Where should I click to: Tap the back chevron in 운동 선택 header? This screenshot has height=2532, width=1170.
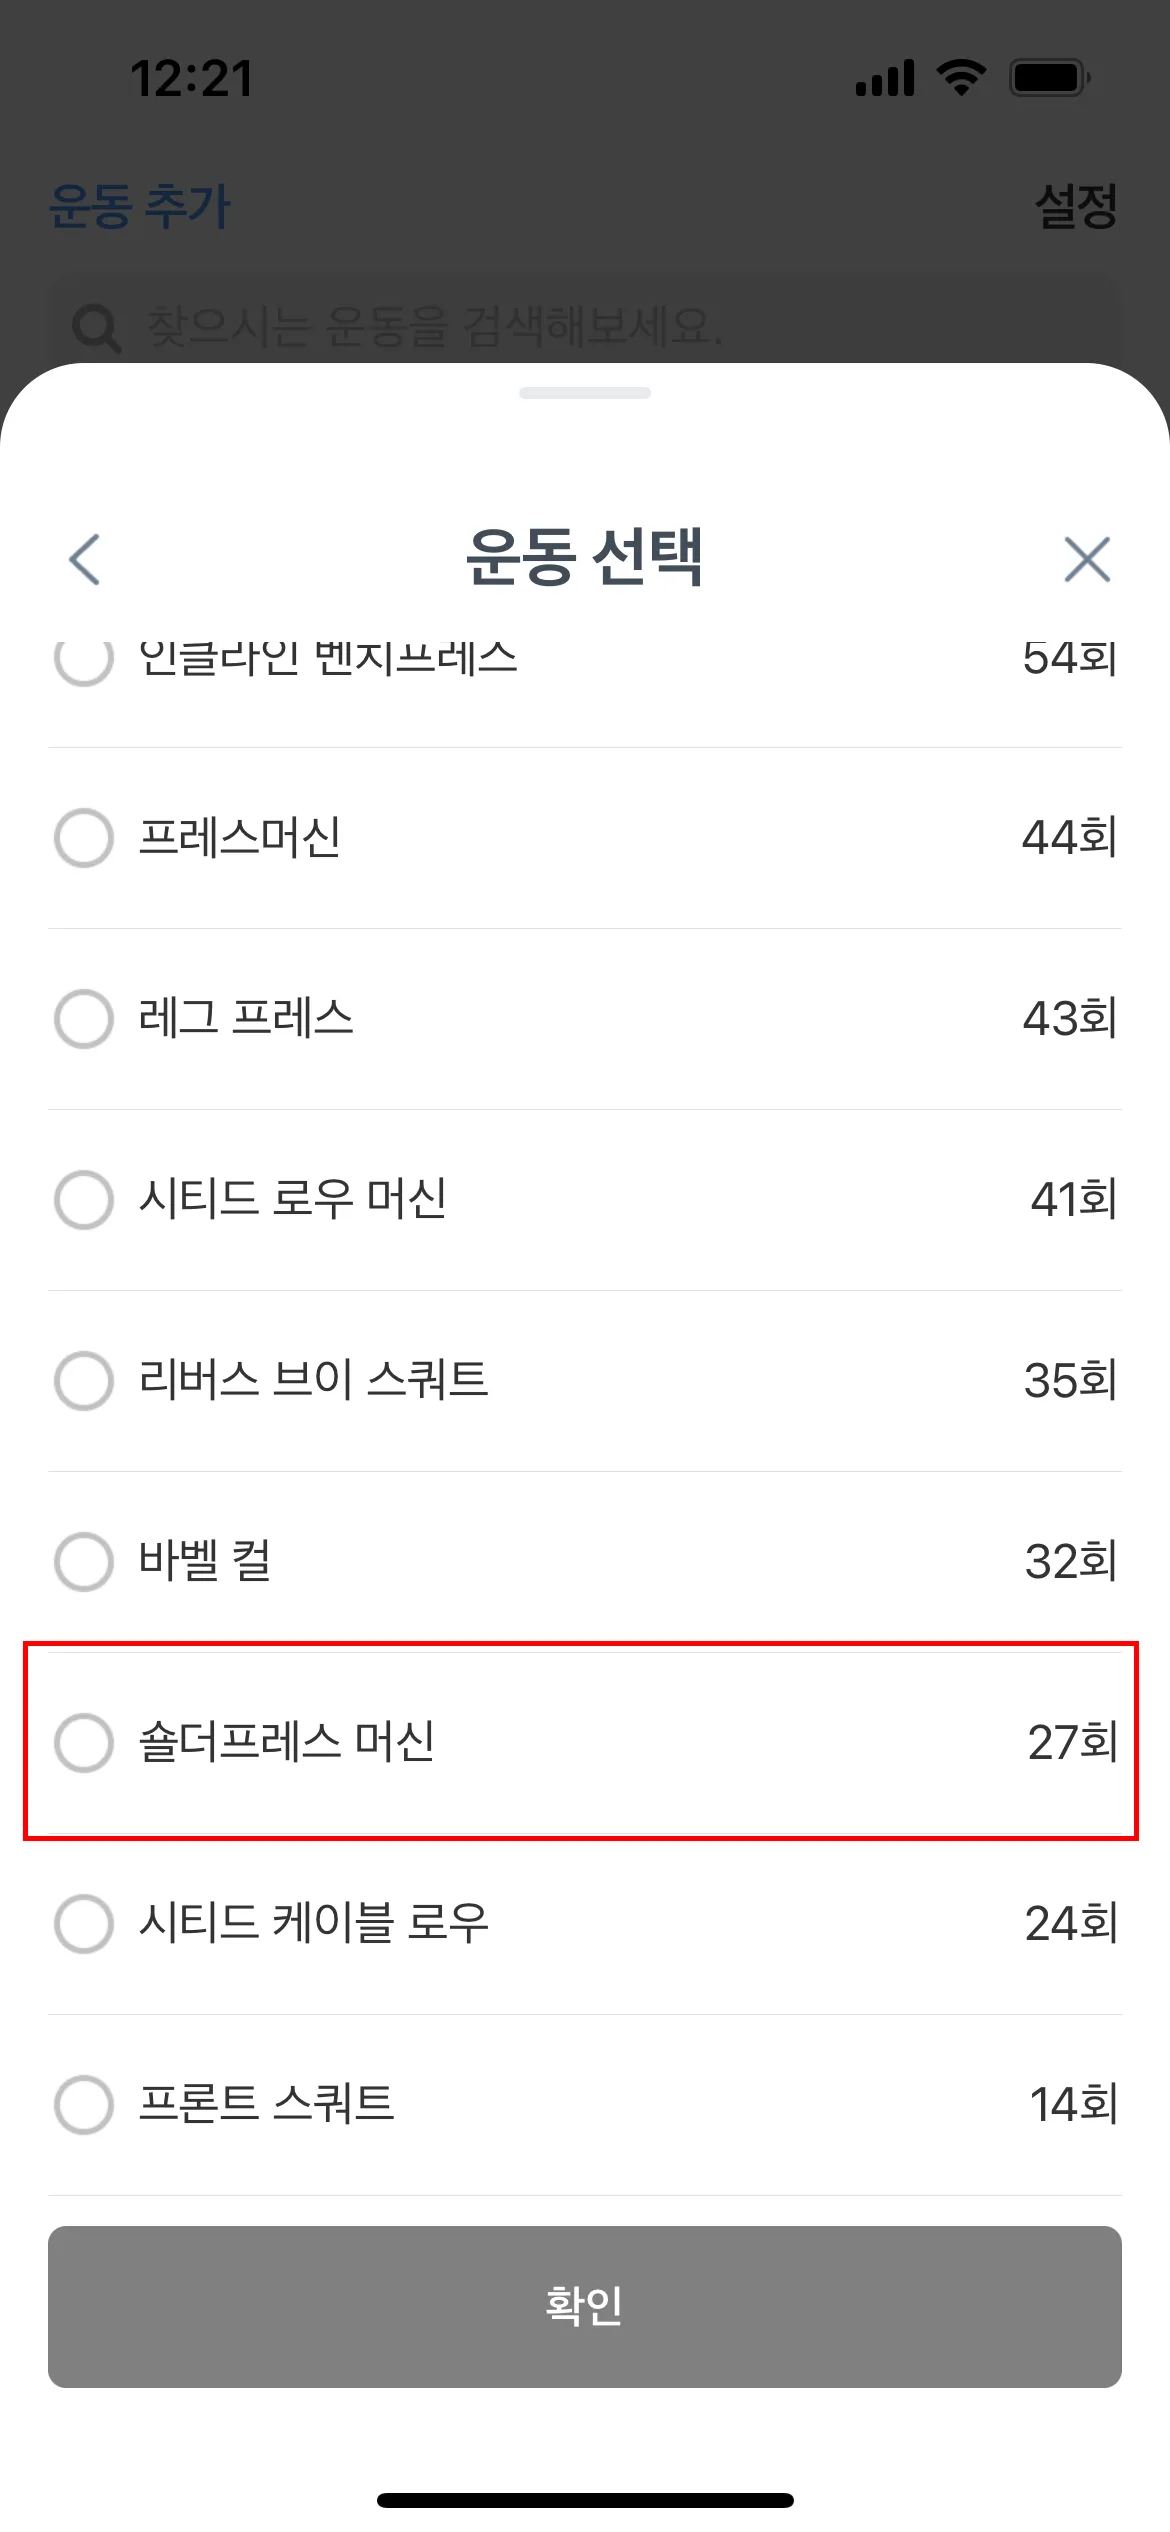point(85,559)
